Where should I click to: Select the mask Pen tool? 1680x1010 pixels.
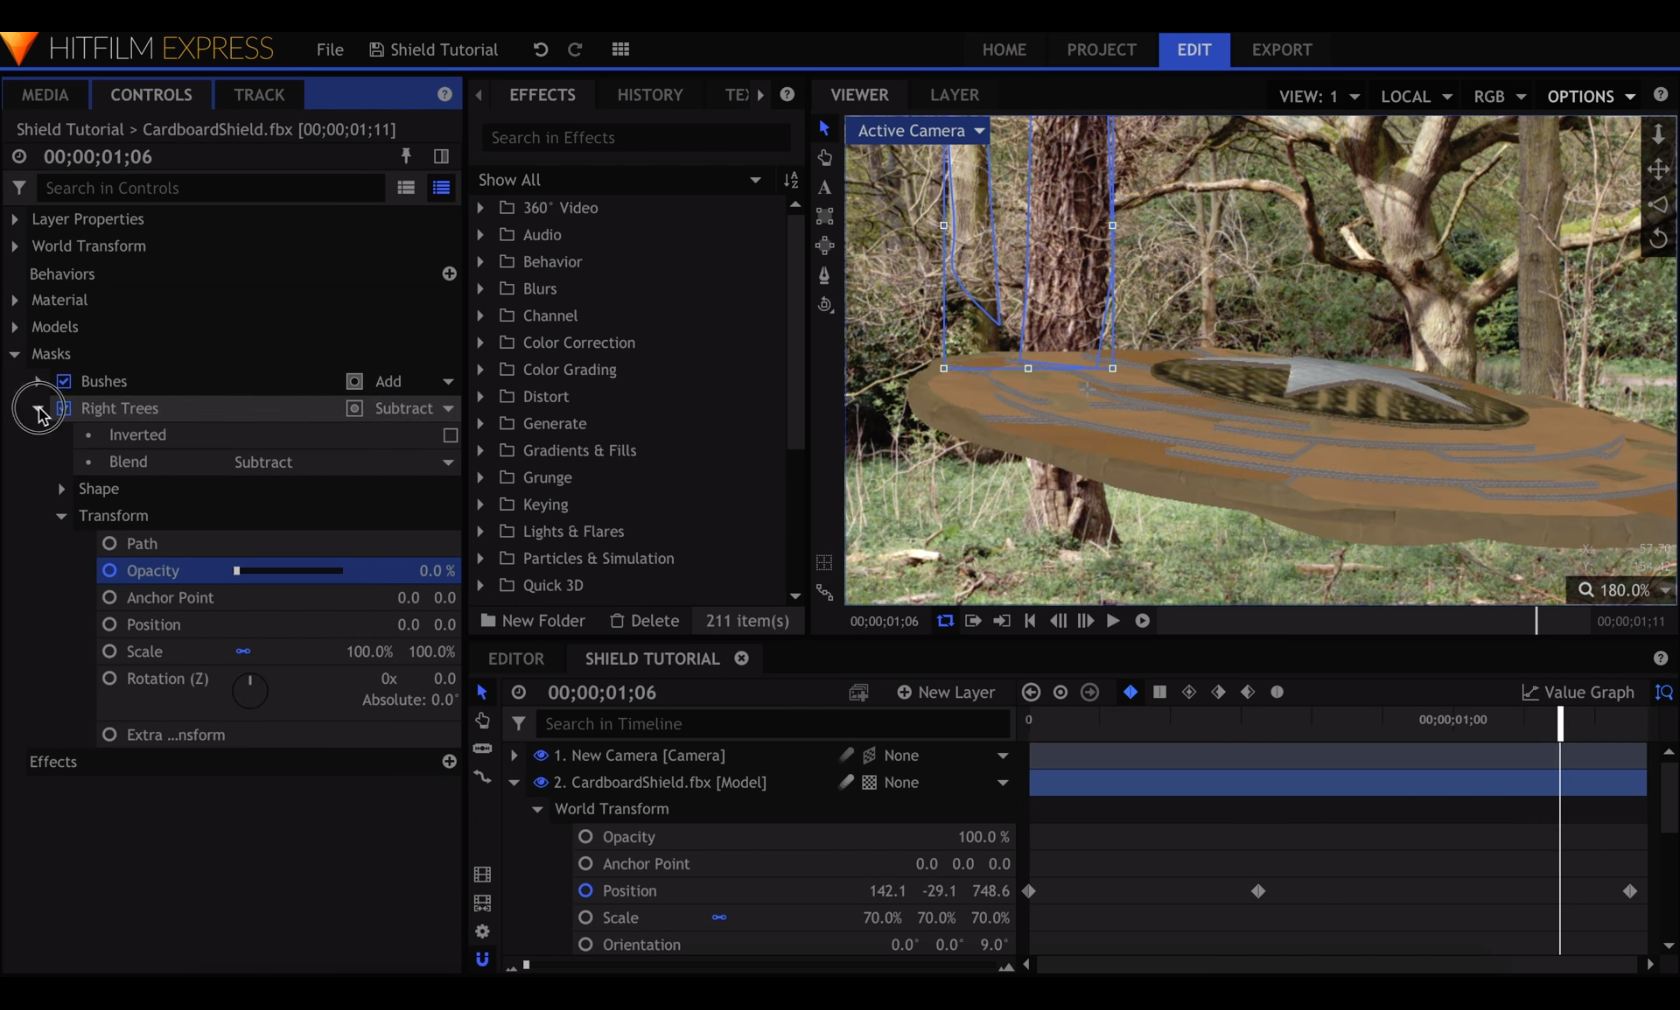(823, 274)
